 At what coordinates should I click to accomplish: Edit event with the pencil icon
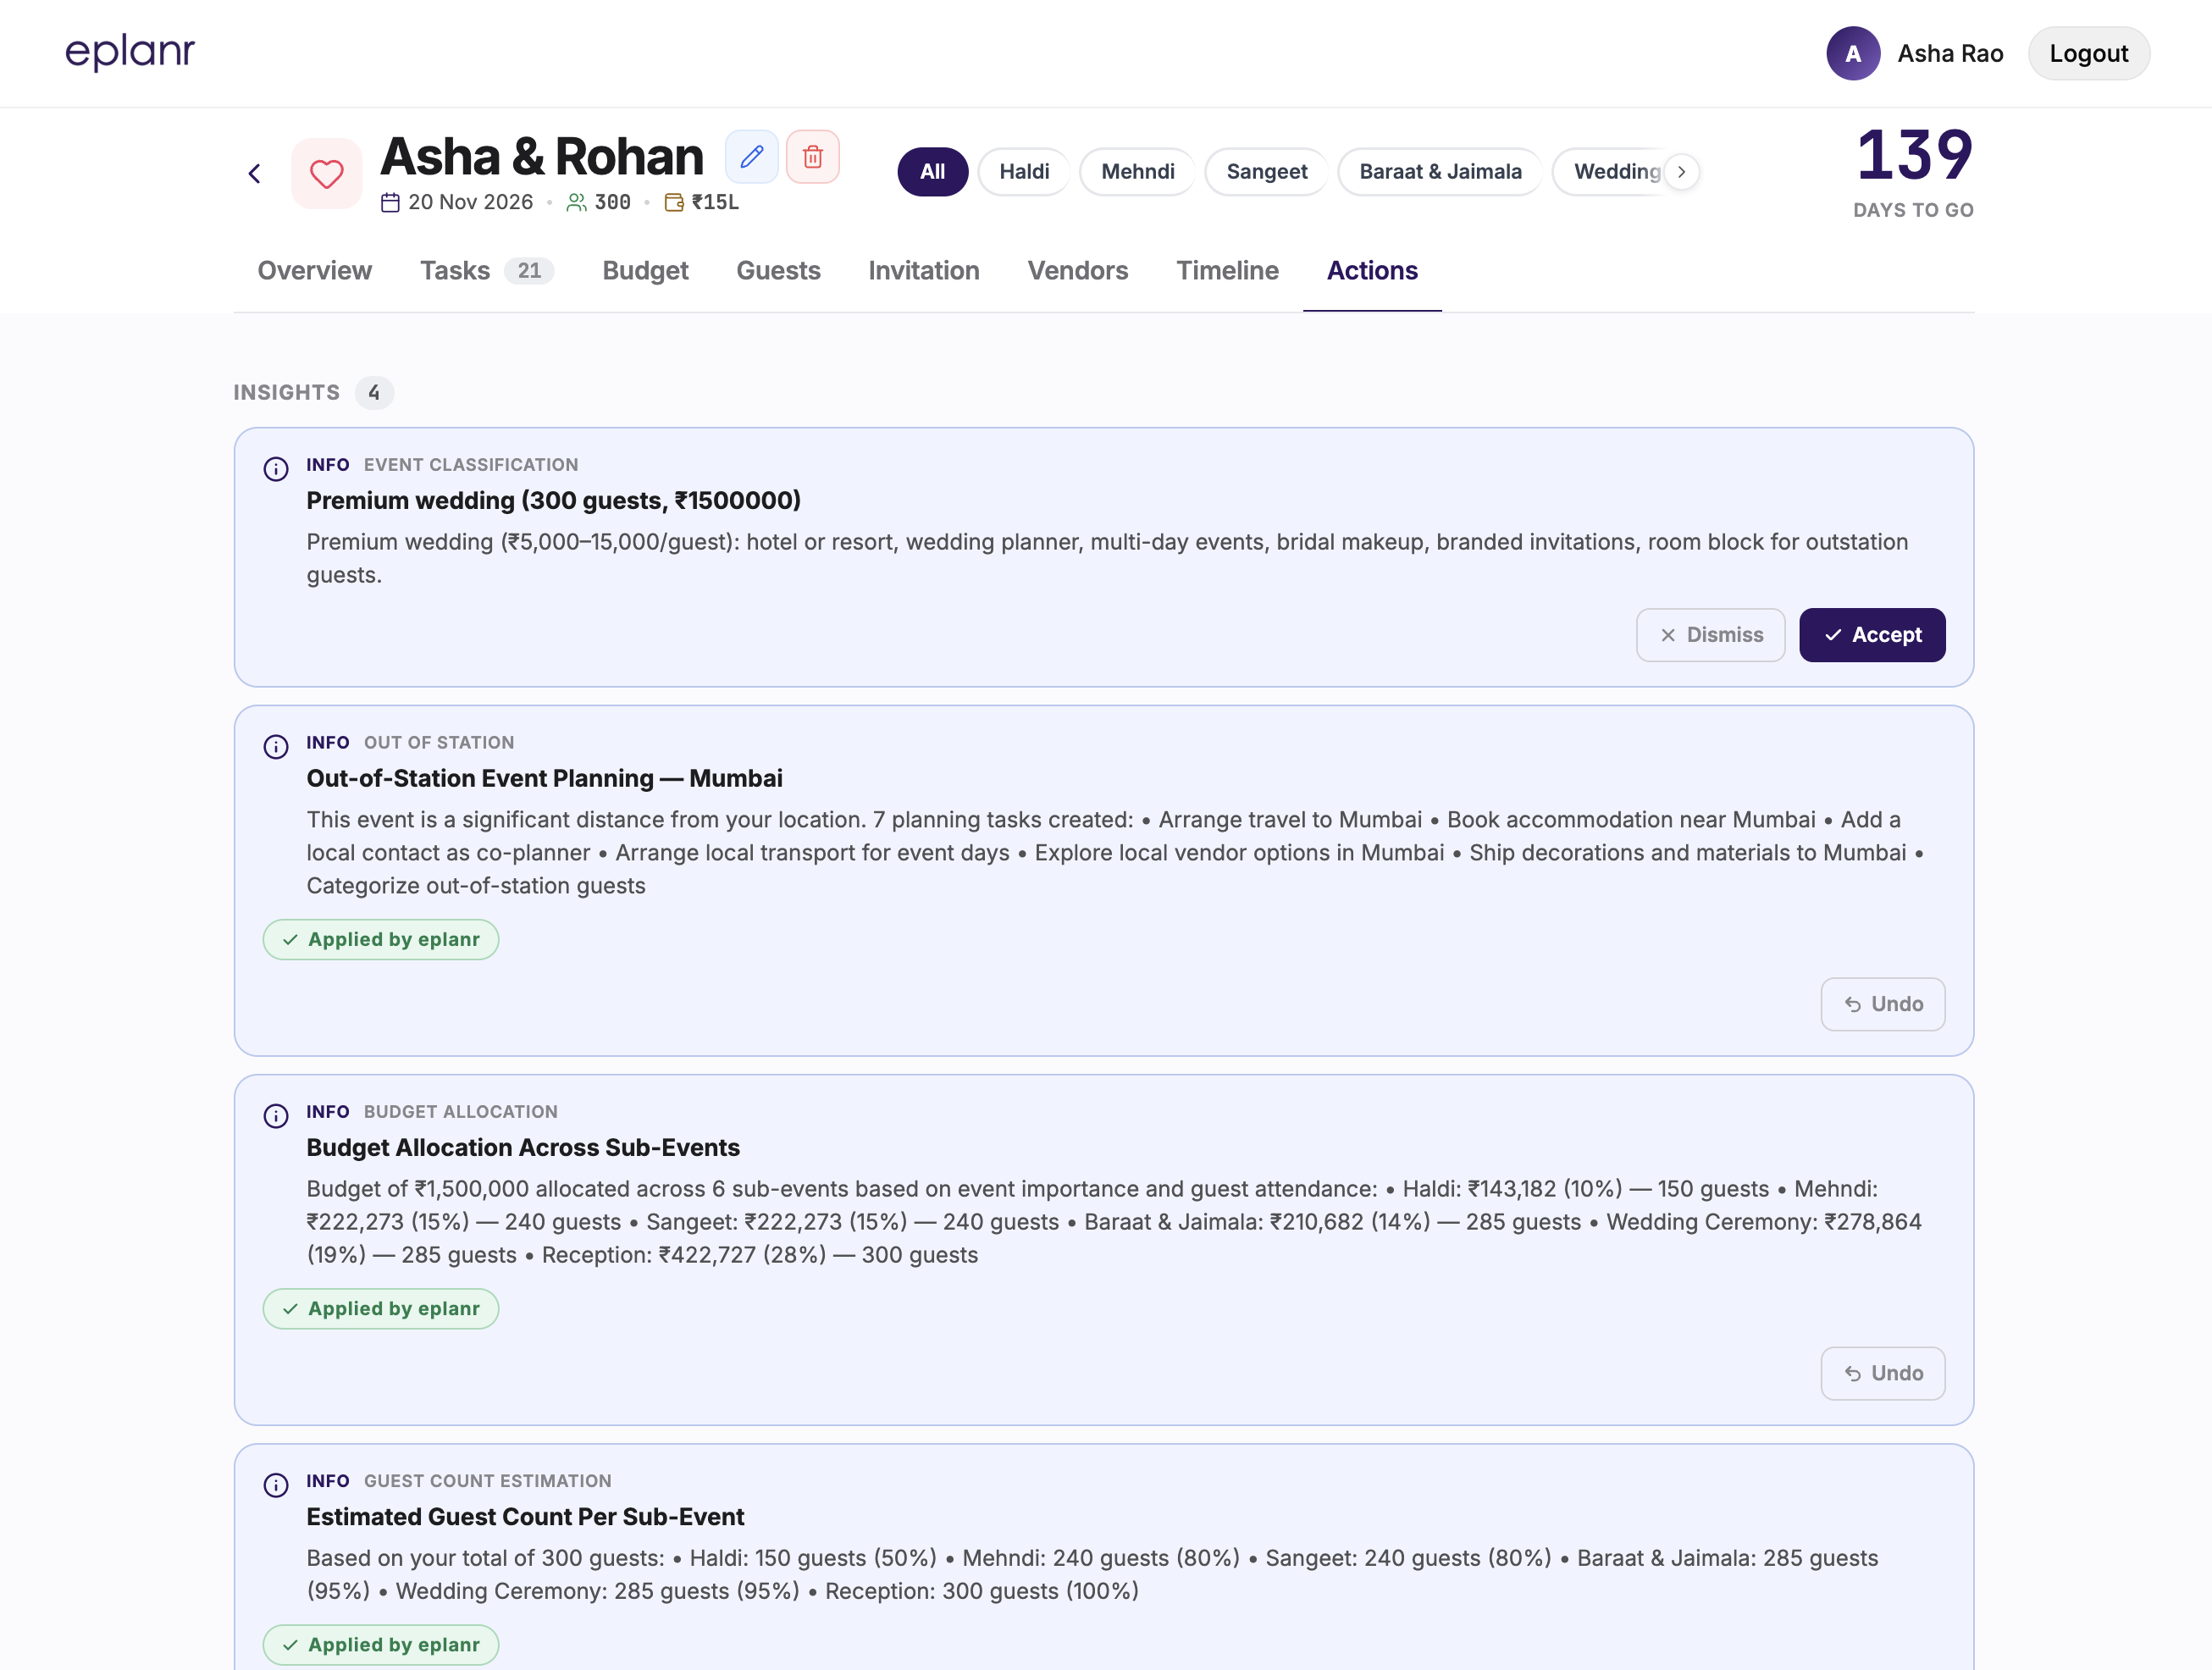pos(752,157)
